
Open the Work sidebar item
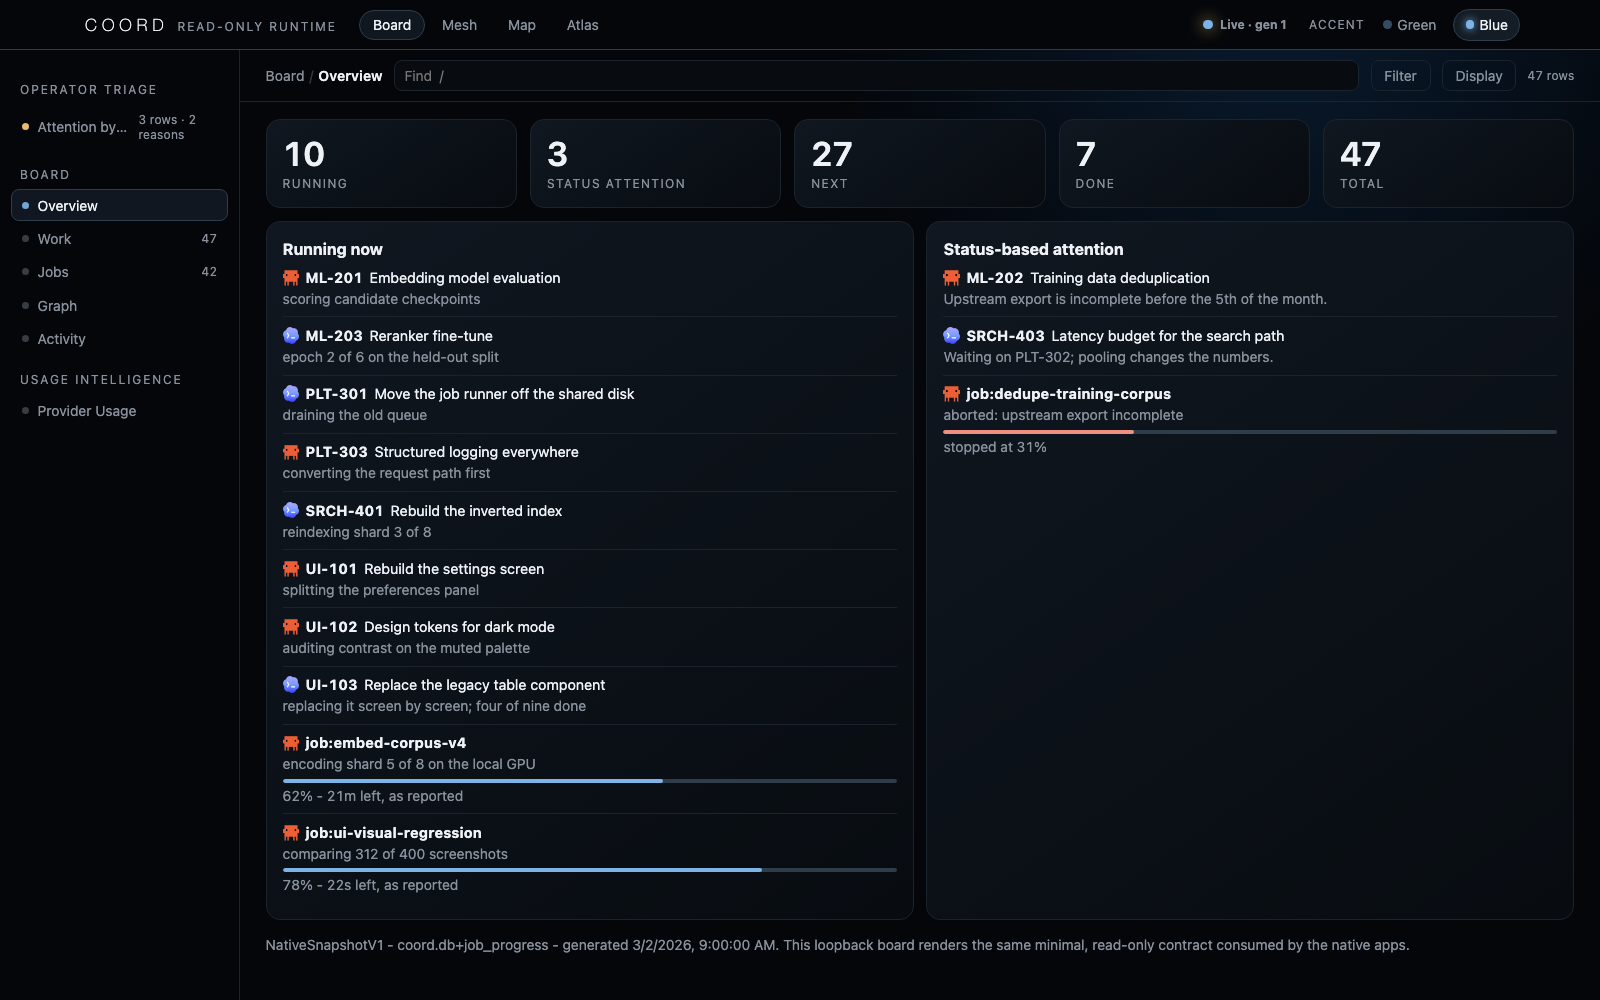(x=119, y=239)
